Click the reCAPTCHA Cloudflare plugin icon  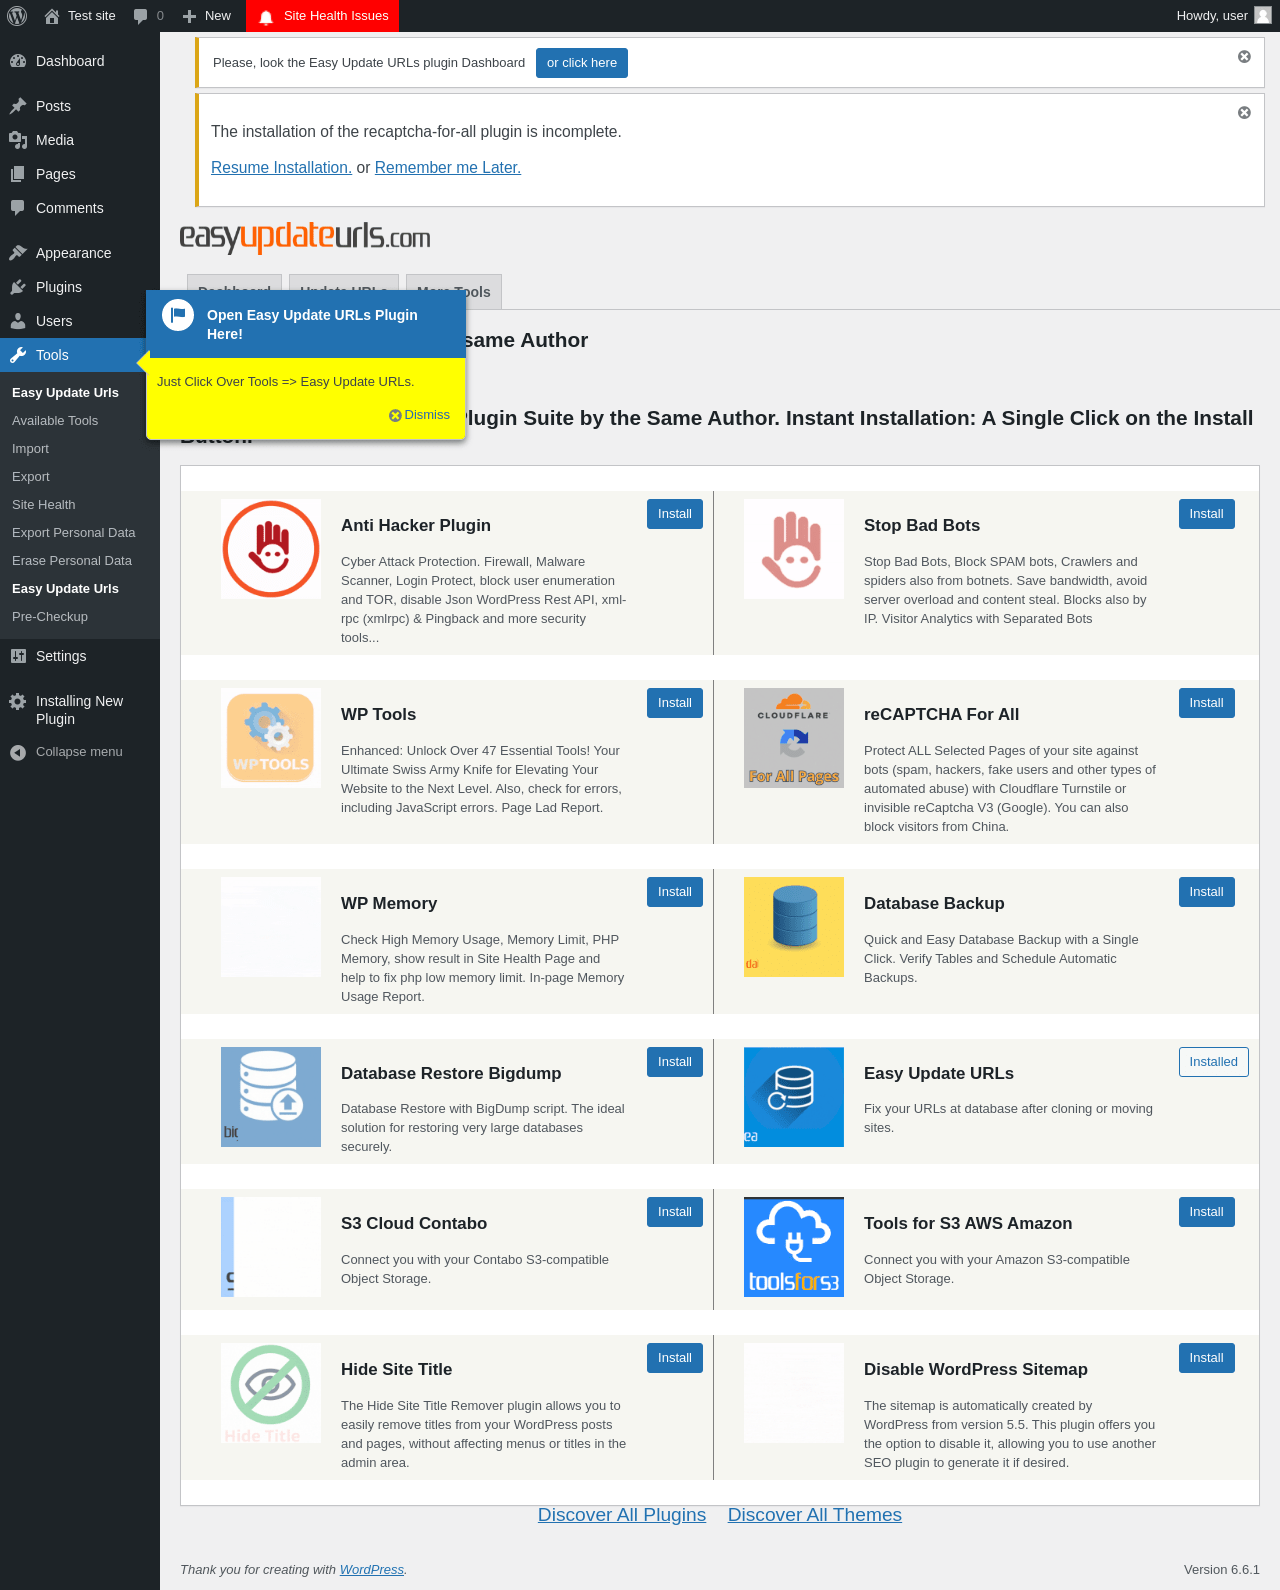point(794,738)
